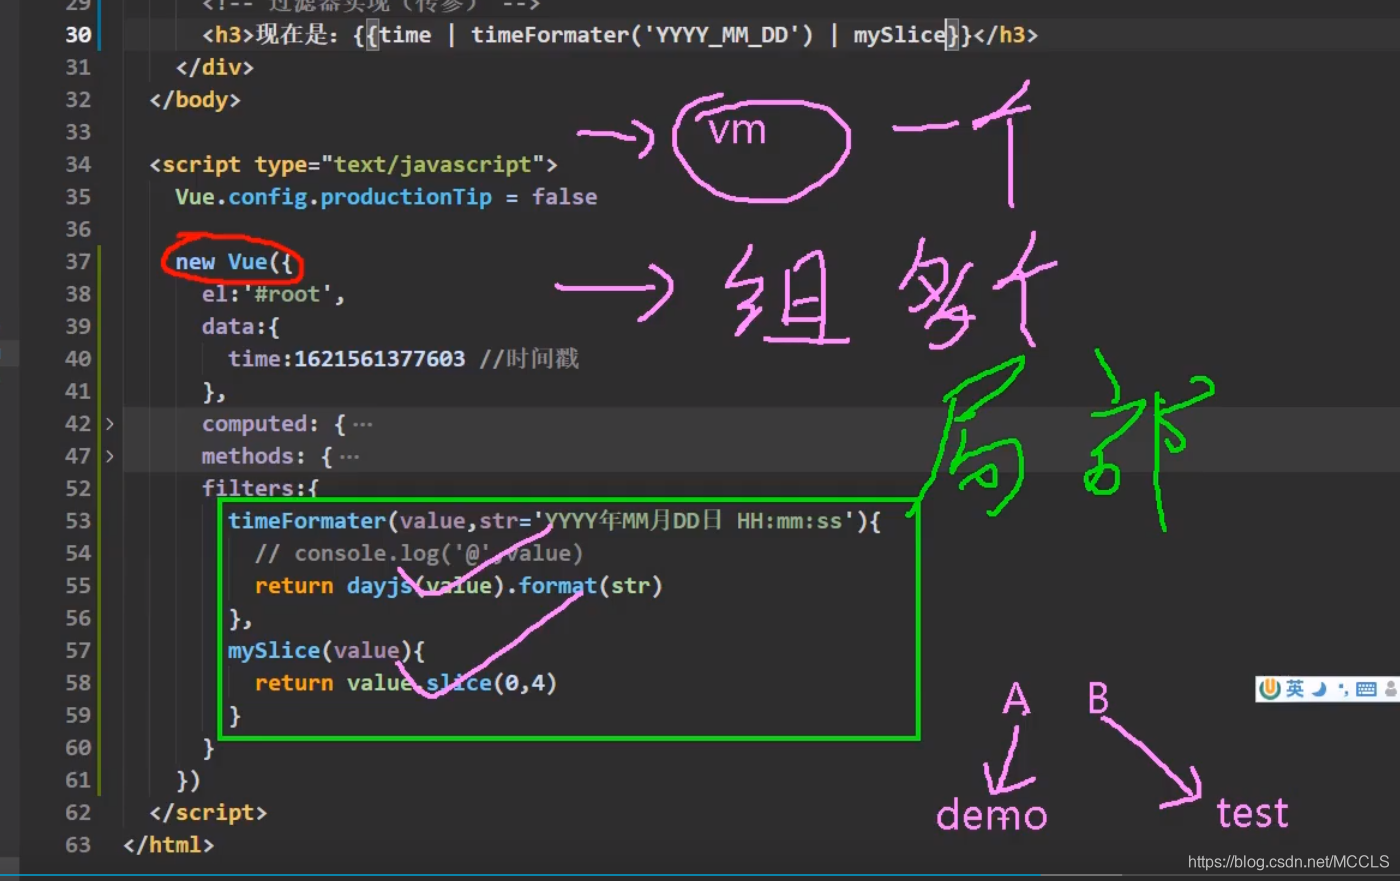Click 'Vue.config.productionTip' on line 35

coord(334,197)
